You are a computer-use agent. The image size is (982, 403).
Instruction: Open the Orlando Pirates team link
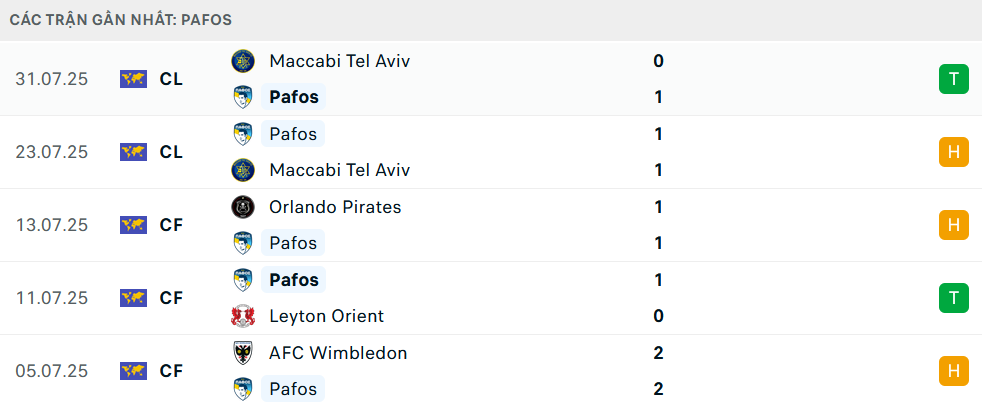(x=335, y=207)
